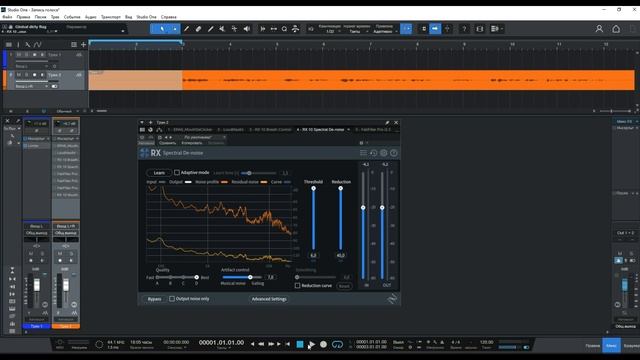The width and height of the screenshot is (640, 360).
Task: Enable Output noise only checkbox
Action: coord(172,299)
